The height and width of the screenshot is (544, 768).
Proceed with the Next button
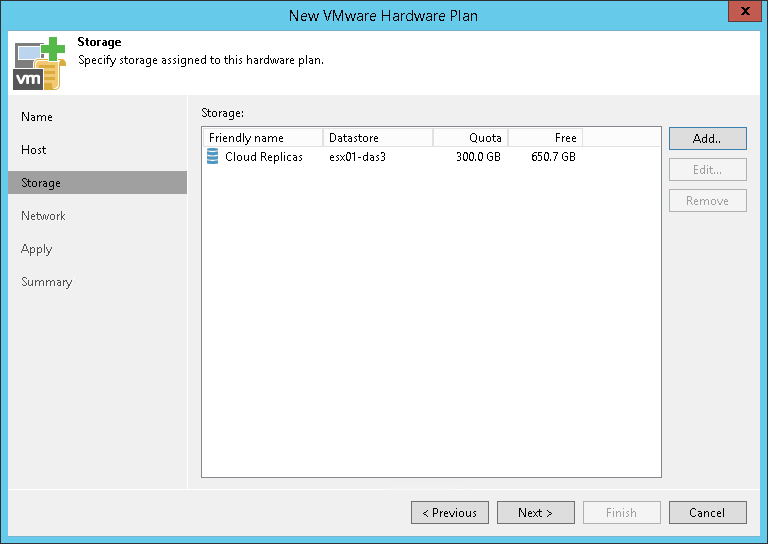point(535,513)
